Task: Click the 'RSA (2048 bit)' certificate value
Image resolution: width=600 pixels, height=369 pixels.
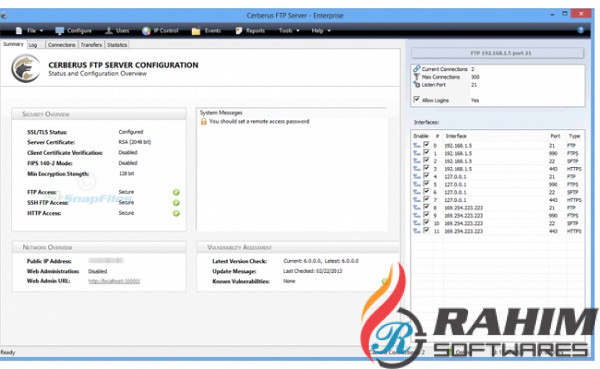Action: (135, 142)
